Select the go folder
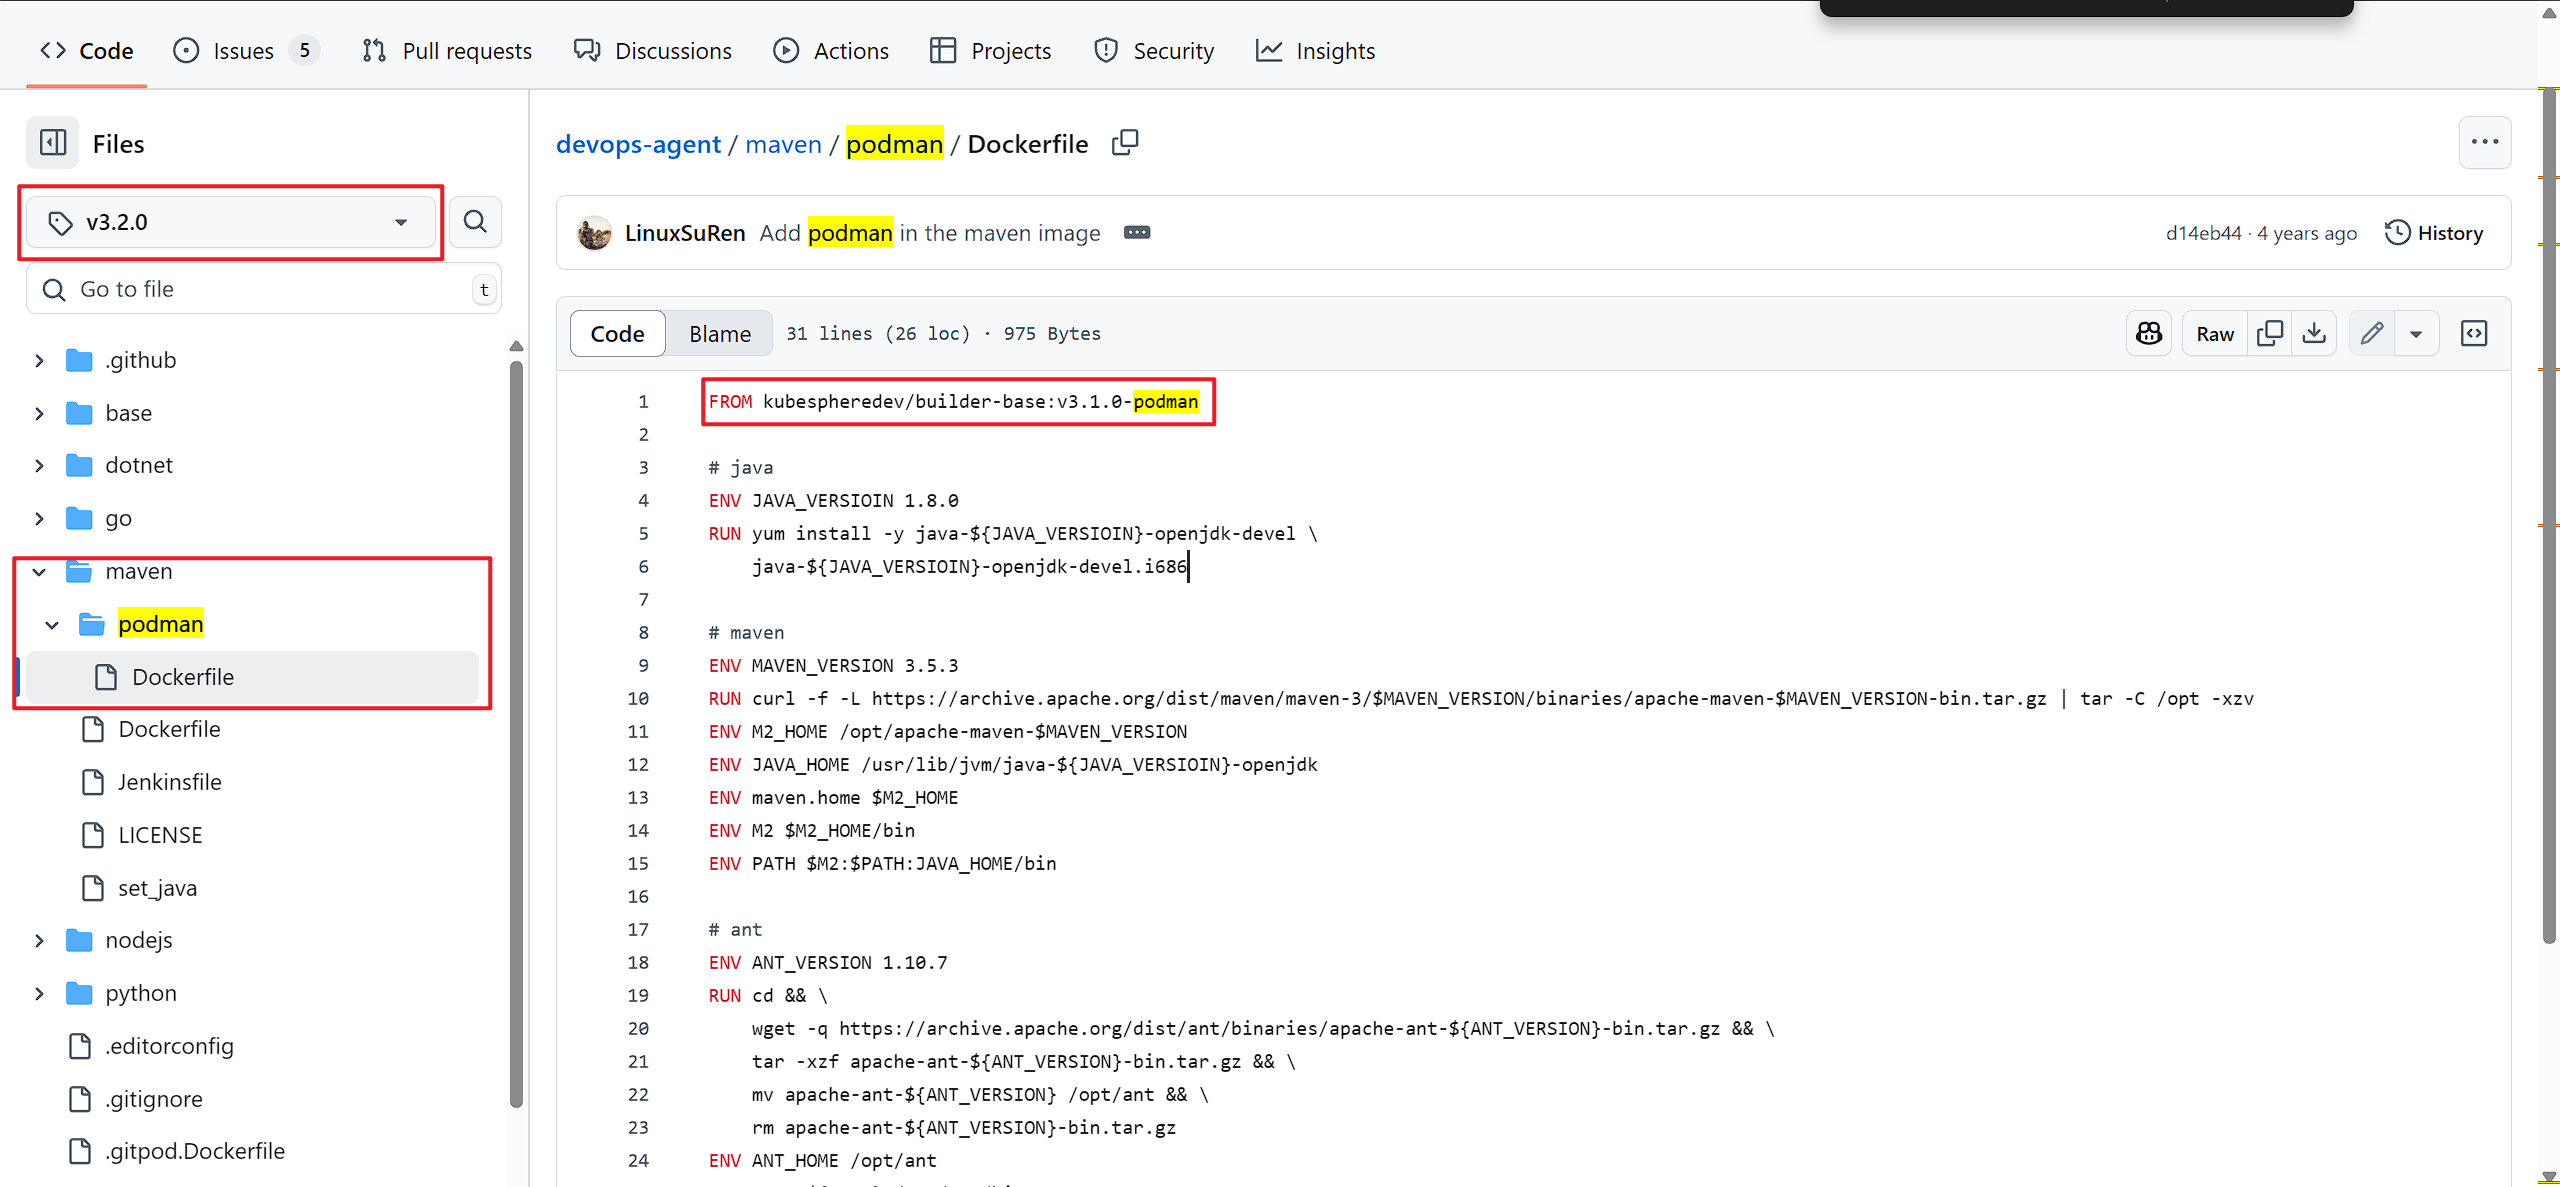 (x=118, y=519)
